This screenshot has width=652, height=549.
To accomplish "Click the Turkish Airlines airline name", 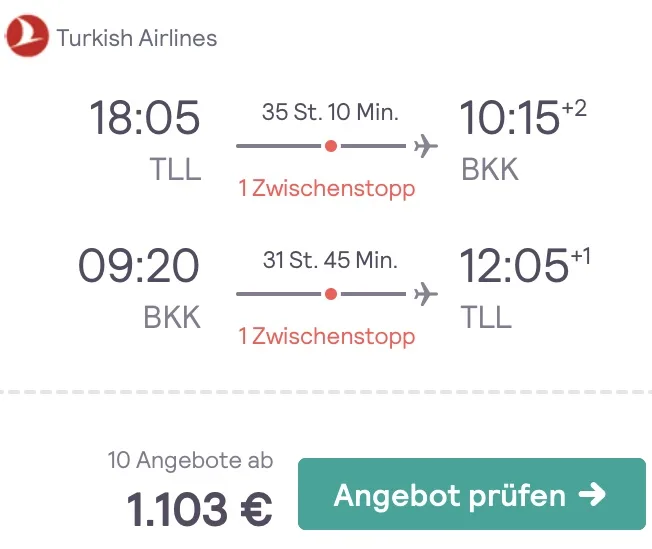I will pyautogui.click(x=137, y=39).
